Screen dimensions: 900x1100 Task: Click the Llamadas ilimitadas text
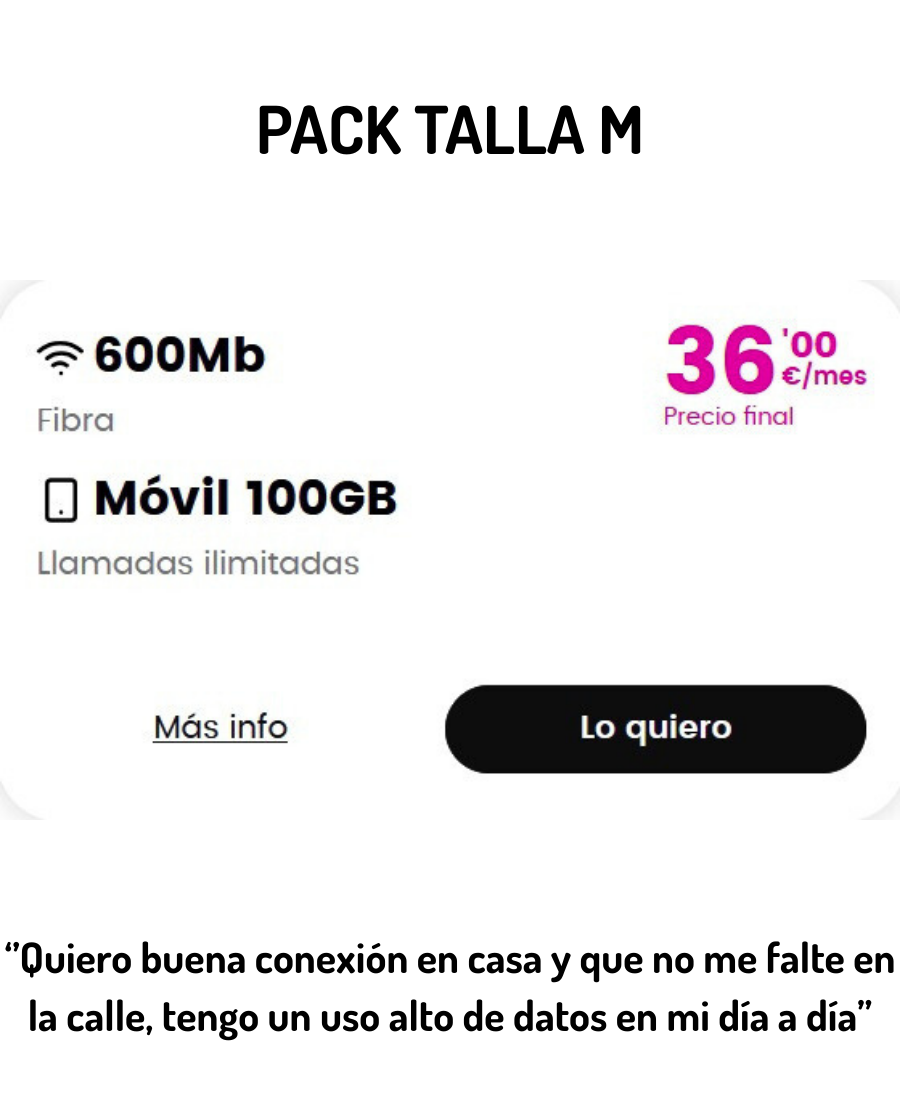point(198,563)
